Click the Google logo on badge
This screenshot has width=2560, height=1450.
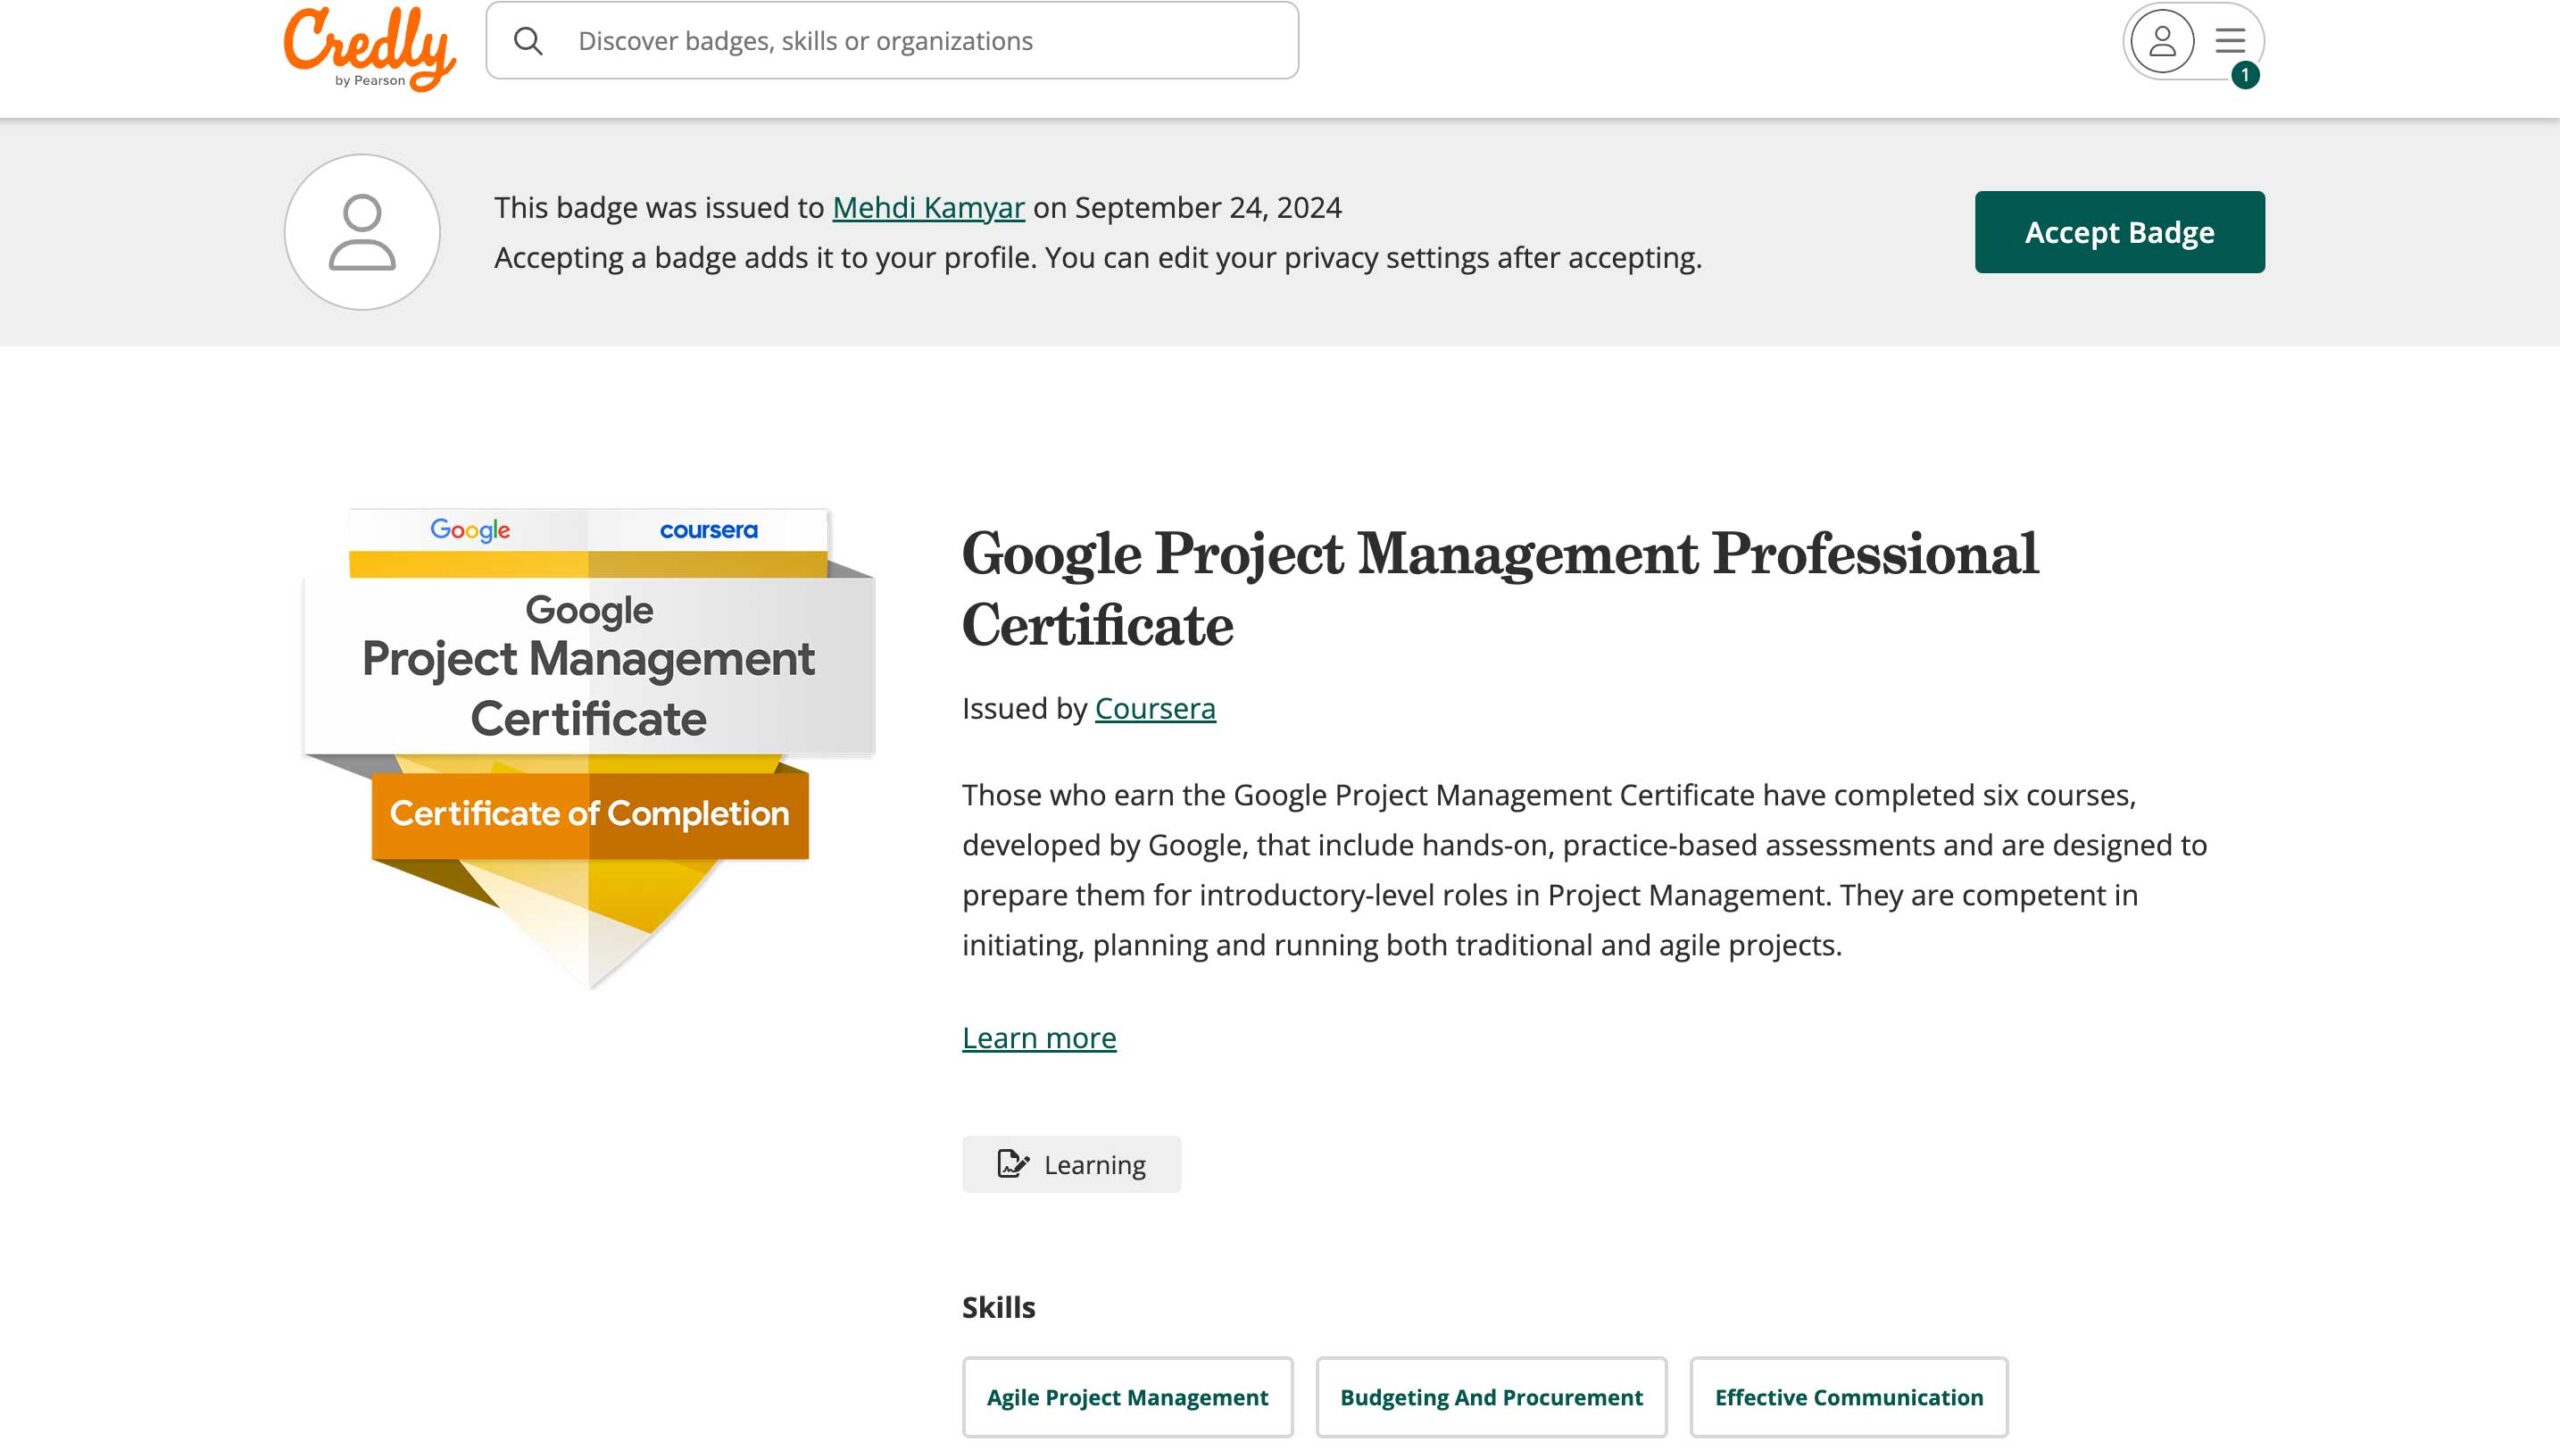[x=470, y=530]
